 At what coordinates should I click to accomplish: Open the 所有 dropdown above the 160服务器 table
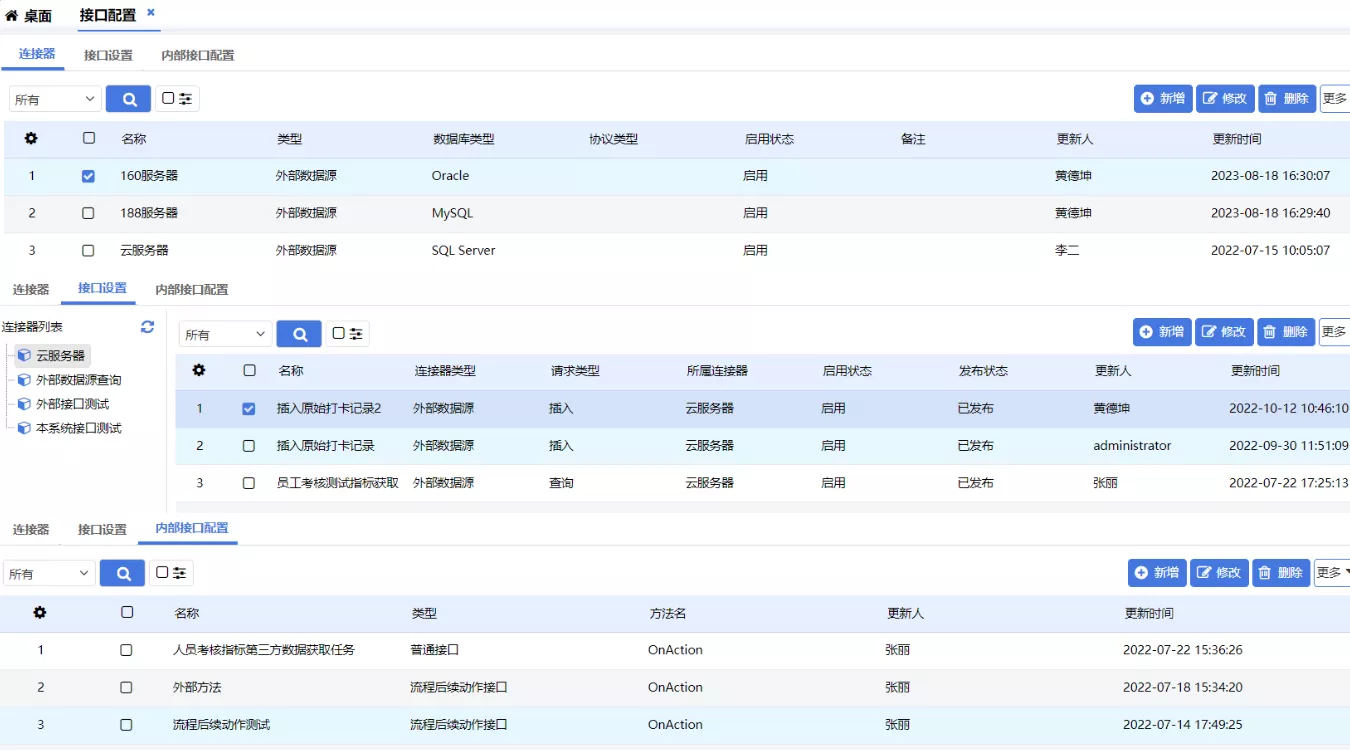click(x=56, y=99)
